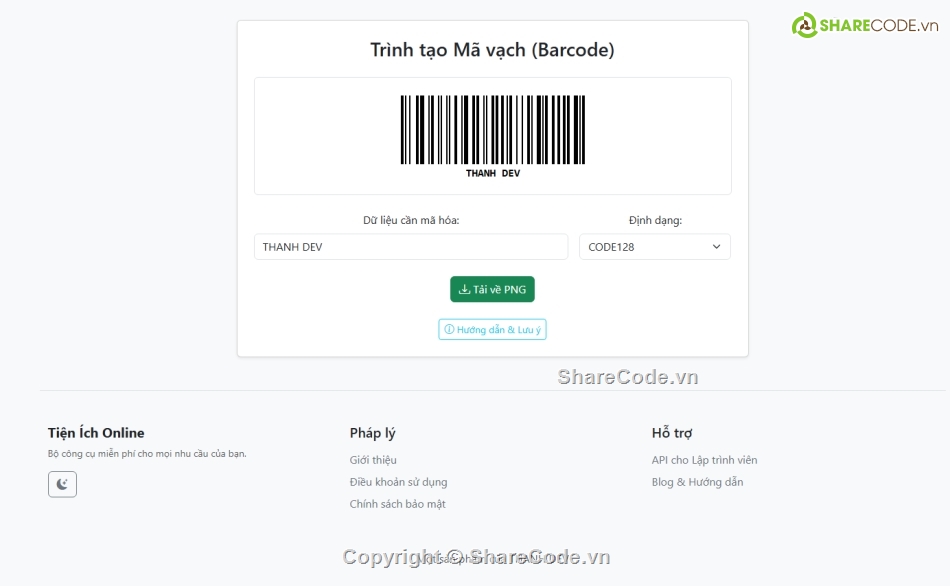950x586 pixels.
Task: Click the download icon on Tải về PNG
Action: [464, 290]
